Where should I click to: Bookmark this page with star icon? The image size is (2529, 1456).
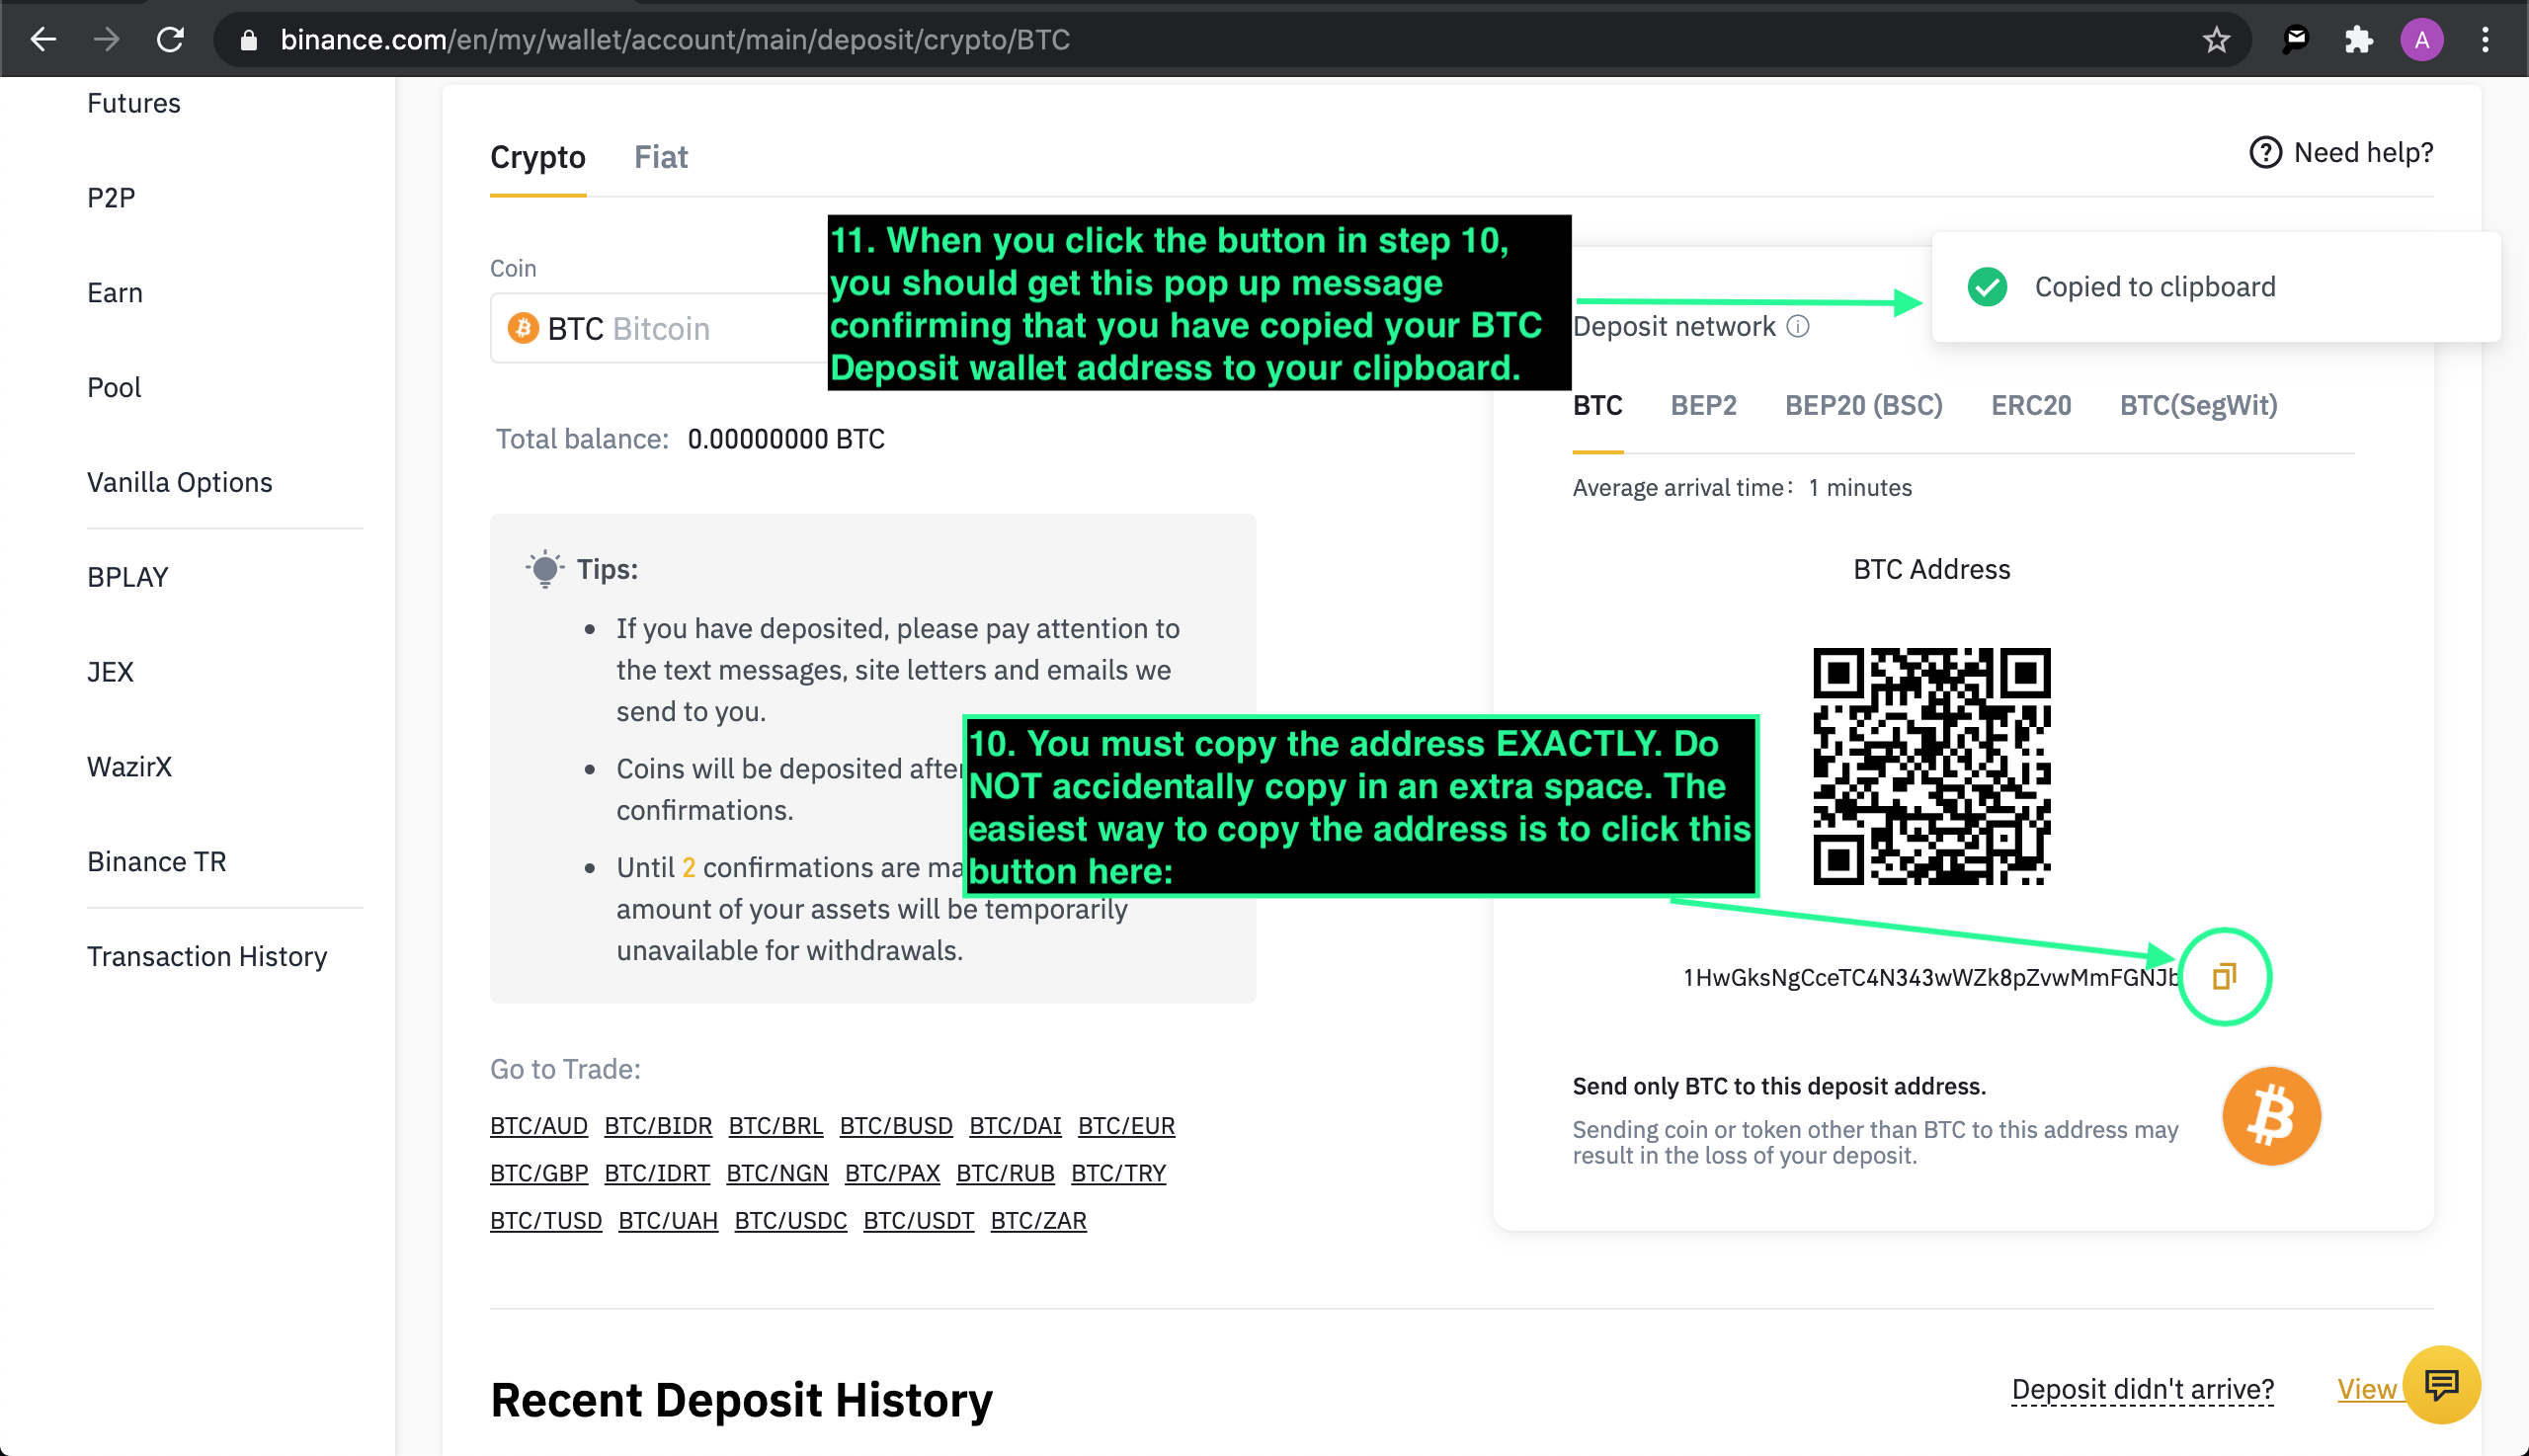(2216, 39)
